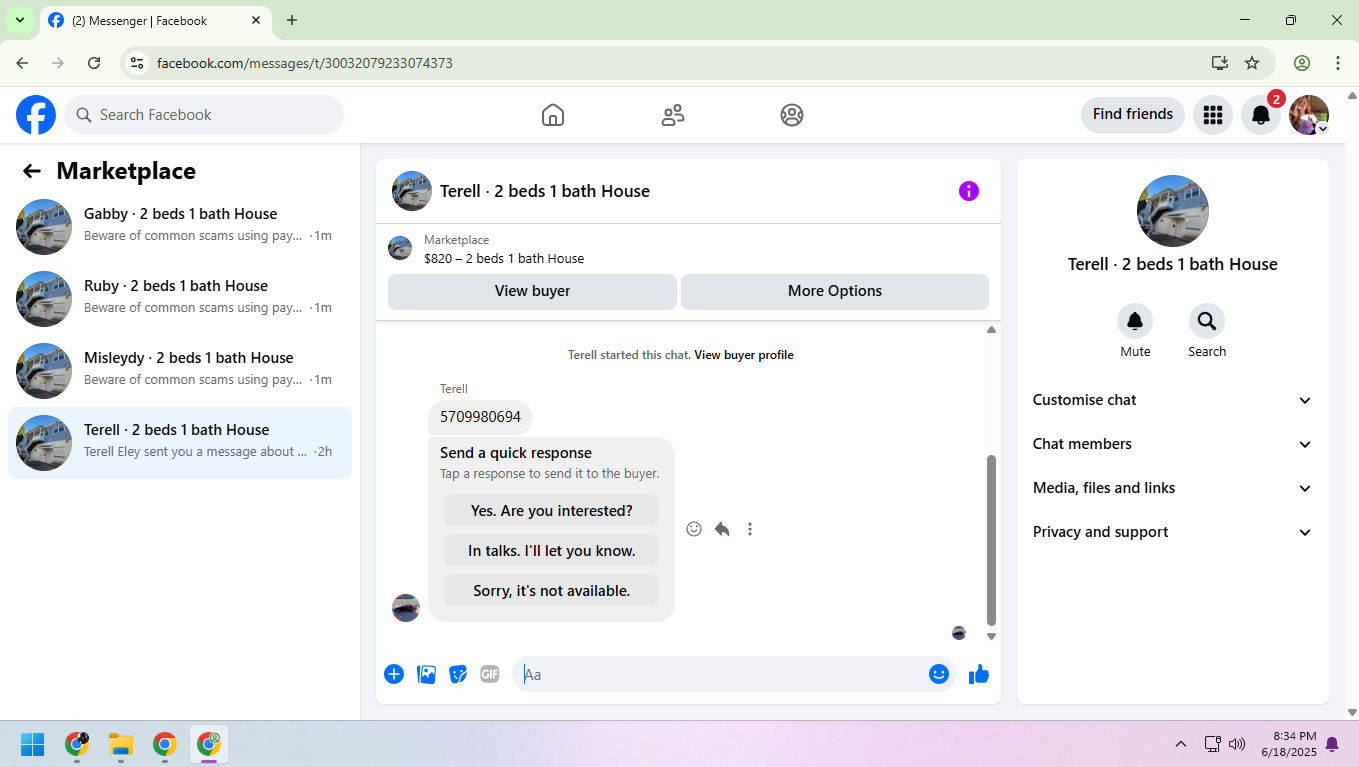Open the Chrome three-dot menu
This screenshot has height=767, width=1359.
[x=1338, y=63]
